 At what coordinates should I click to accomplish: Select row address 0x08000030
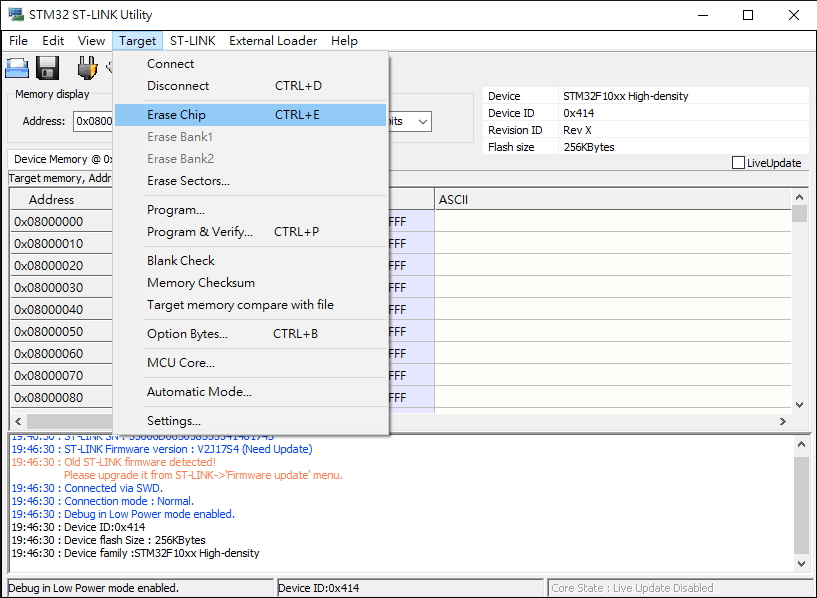(x=48, y=288)
